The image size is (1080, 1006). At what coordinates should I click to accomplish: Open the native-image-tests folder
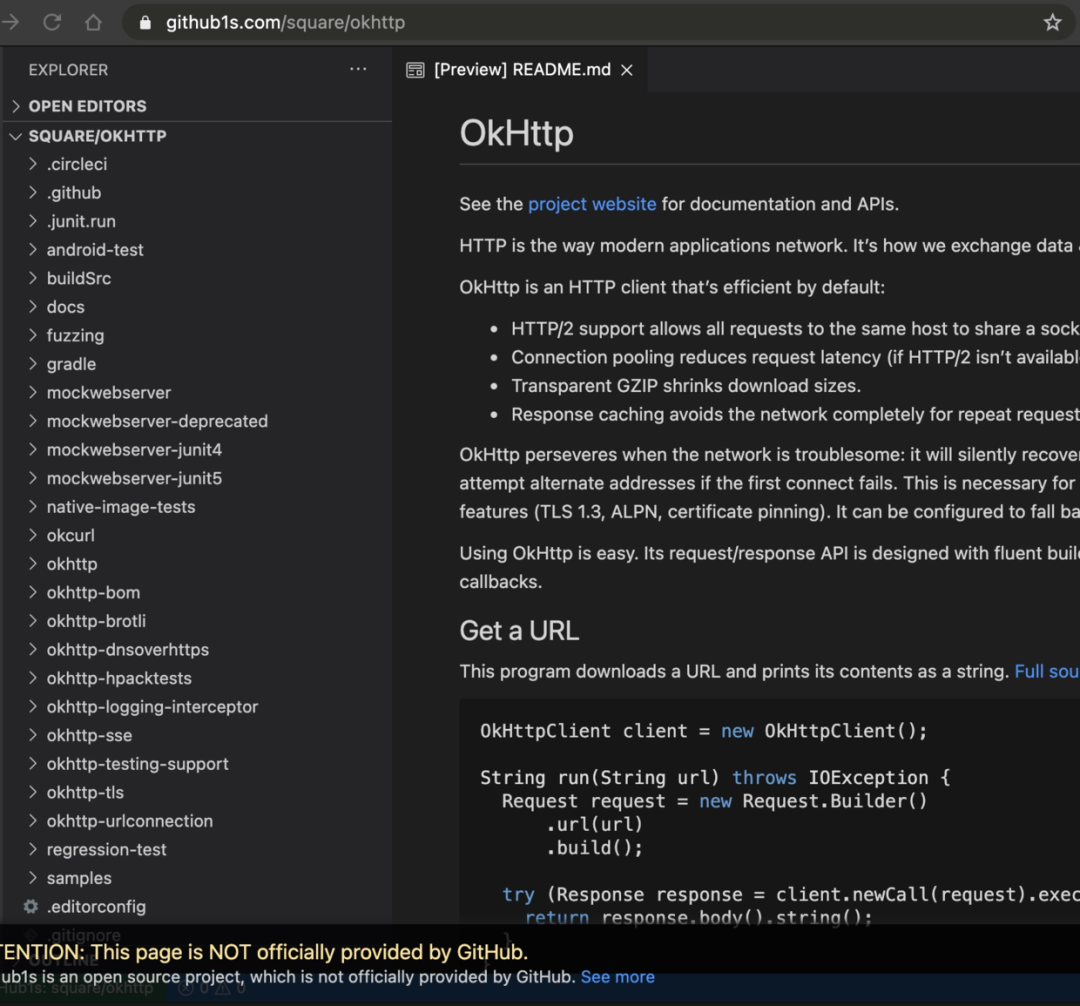pos(196,507)
